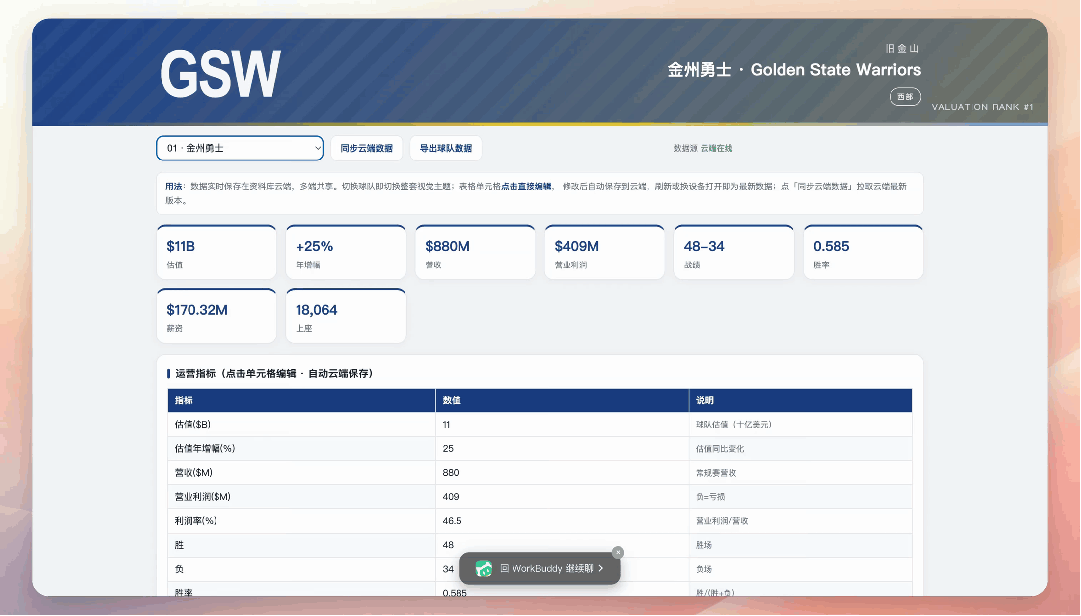Click the 运营指标 section heading
Image resolution: width=1081 pixels, height=616 pixels.
[274, 373]
